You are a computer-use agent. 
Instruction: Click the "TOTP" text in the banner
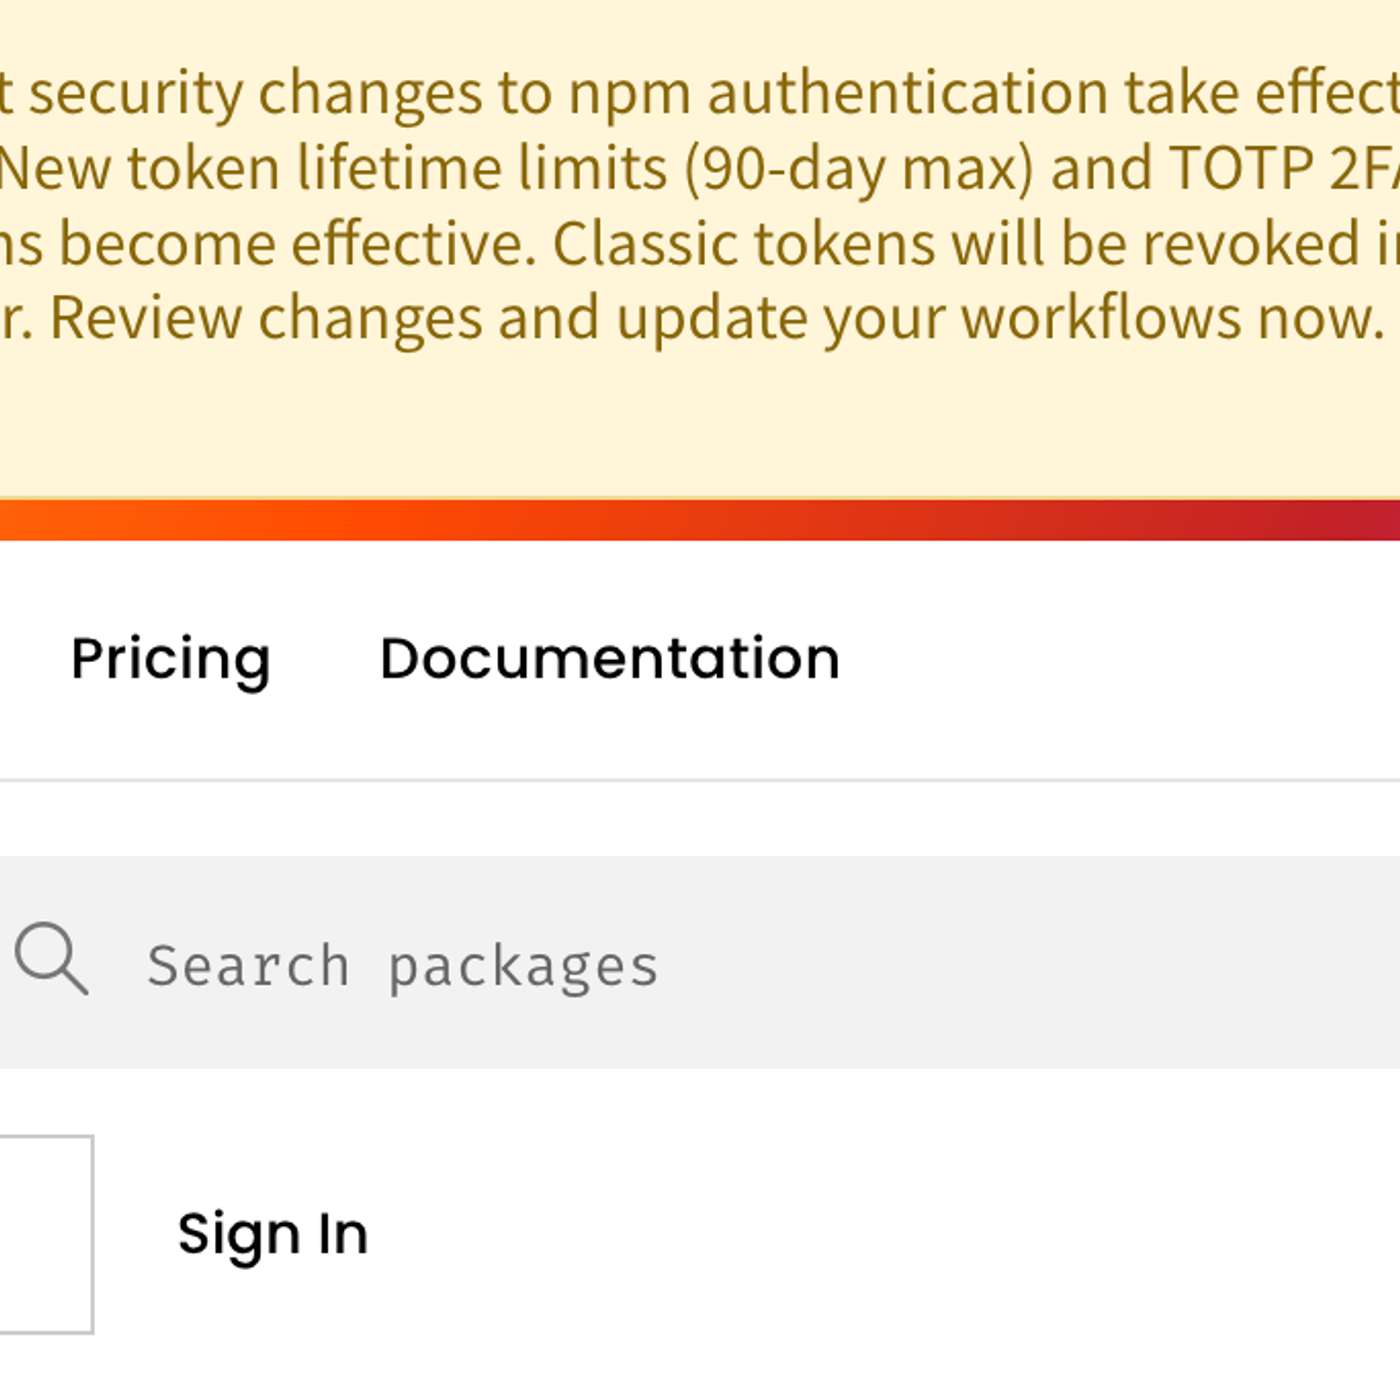(1240, 168)
